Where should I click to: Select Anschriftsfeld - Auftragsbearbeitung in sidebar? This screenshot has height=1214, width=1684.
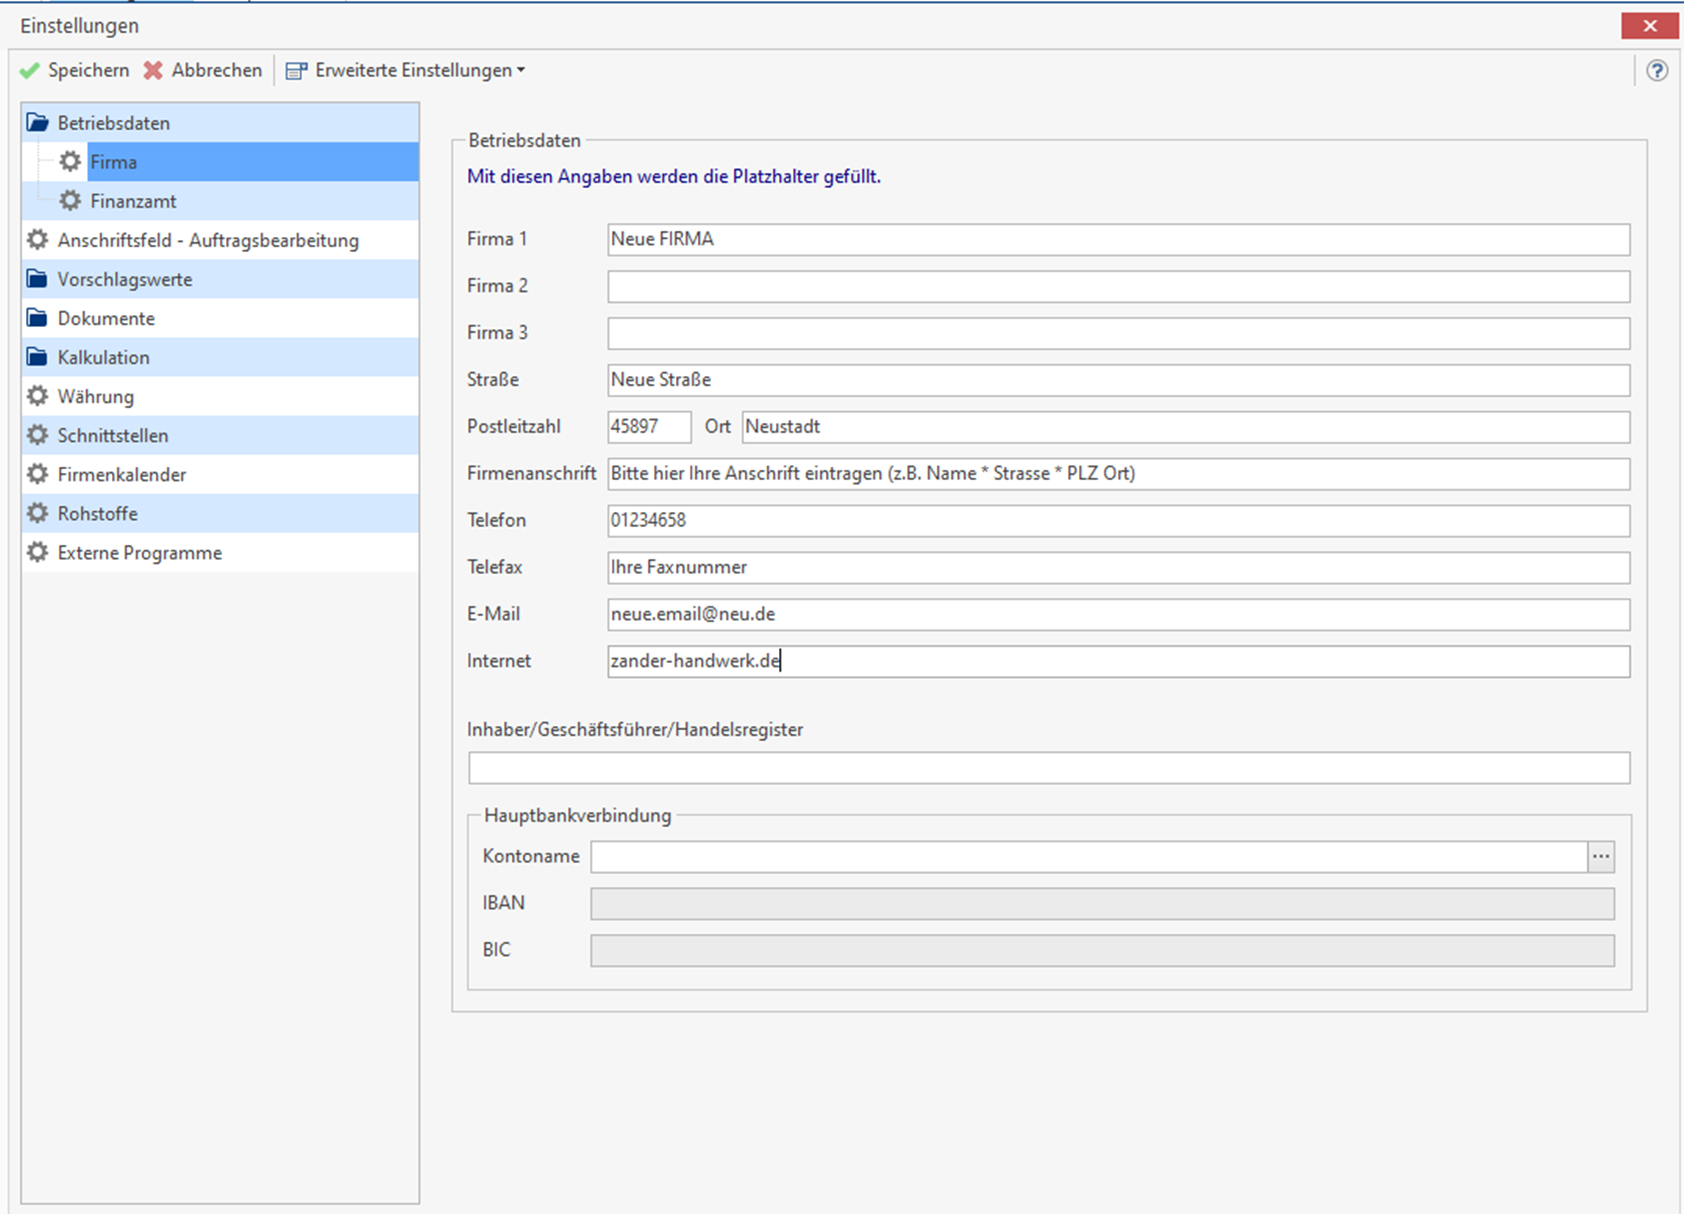207,240
